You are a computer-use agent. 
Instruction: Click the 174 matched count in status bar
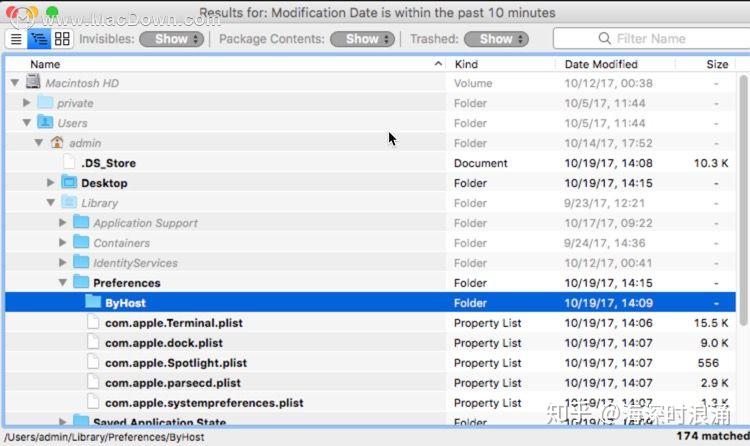(713, 436)
